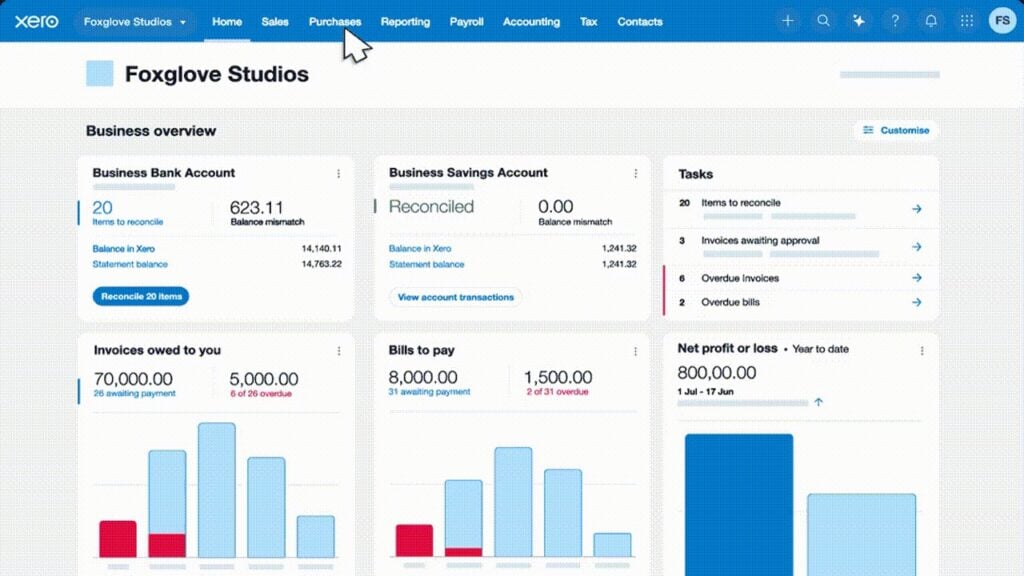Click the Customise button
1024x576 pixels.
(896, 130)
